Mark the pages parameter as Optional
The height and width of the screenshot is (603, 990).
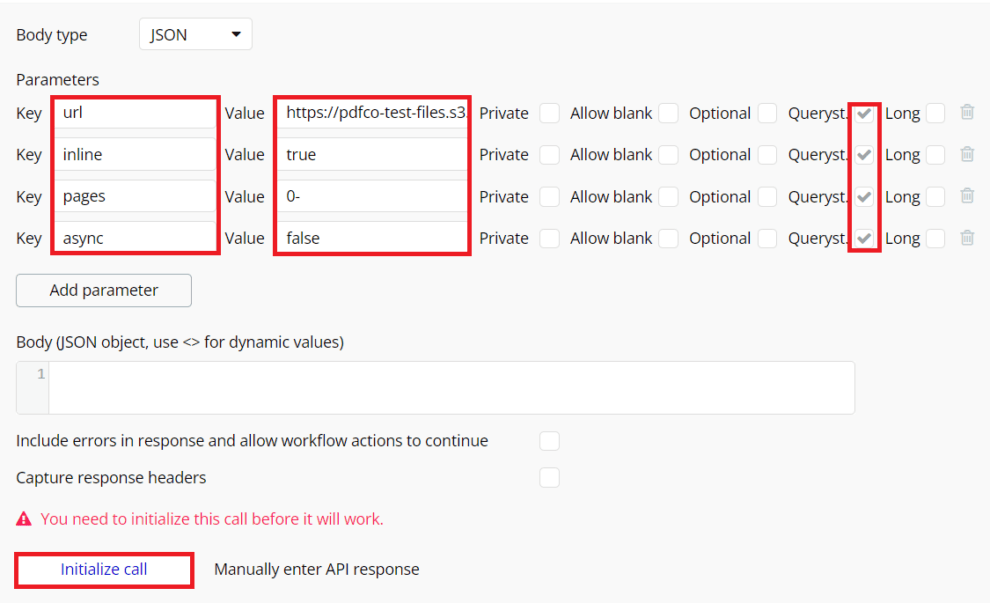click(x=767, y=196)
